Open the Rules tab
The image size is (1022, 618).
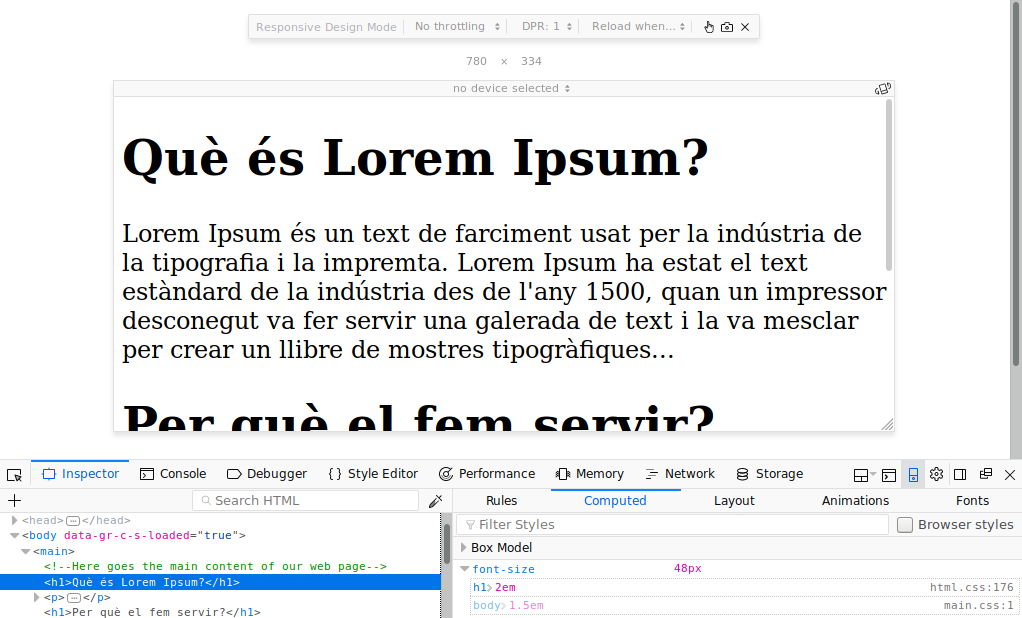coord(501,501)
